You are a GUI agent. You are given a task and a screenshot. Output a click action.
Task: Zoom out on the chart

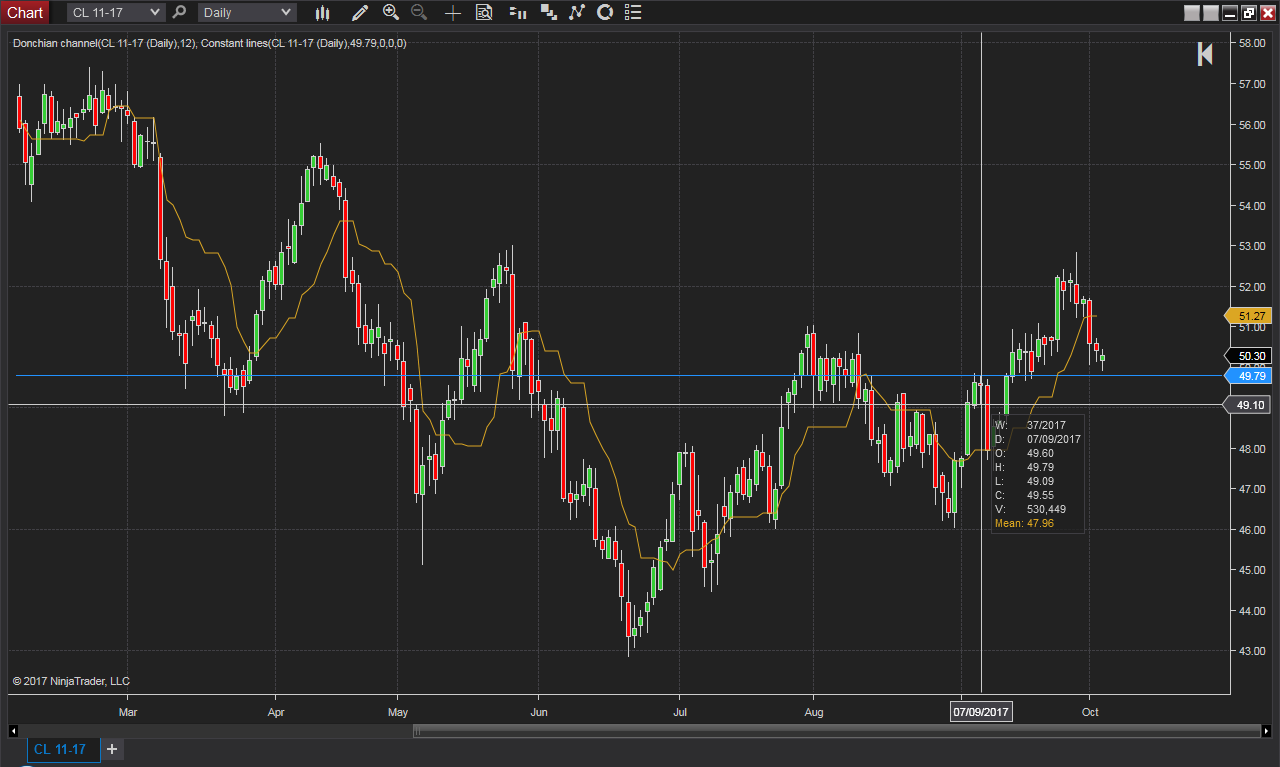(419, 13)
